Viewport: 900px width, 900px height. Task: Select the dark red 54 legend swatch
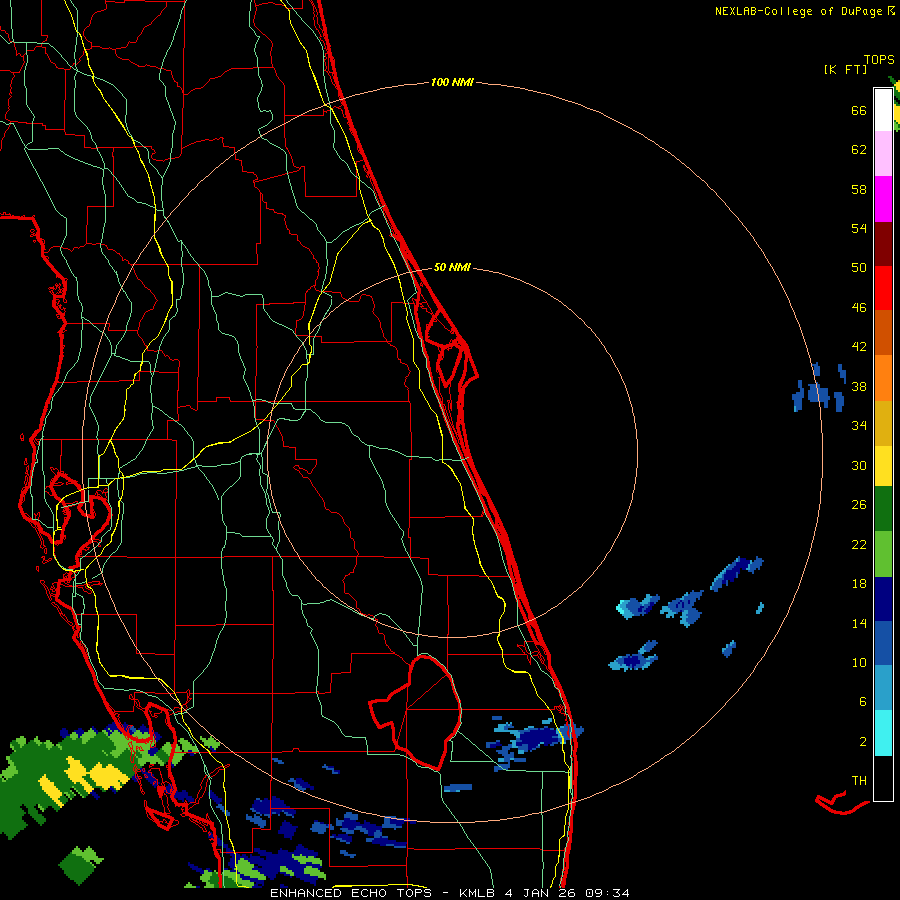click(883, 243)
